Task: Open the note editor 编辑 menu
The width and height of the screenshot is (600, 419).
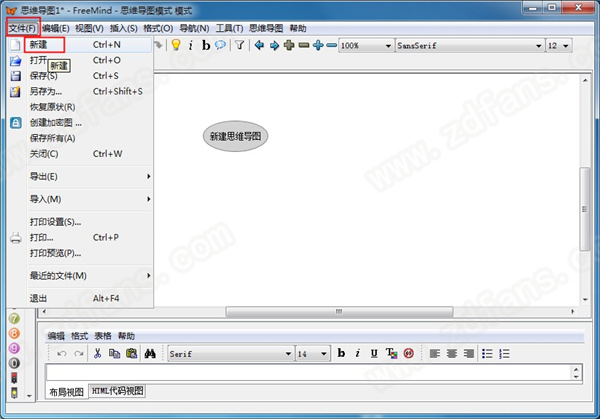Action: [x=56, y=336]
